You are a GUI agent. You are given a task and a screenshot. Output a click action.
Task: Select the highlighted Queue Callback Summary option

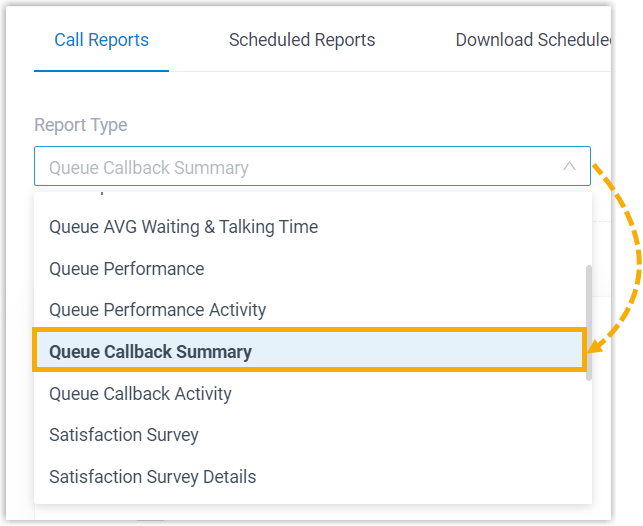(x=150, y=352)
